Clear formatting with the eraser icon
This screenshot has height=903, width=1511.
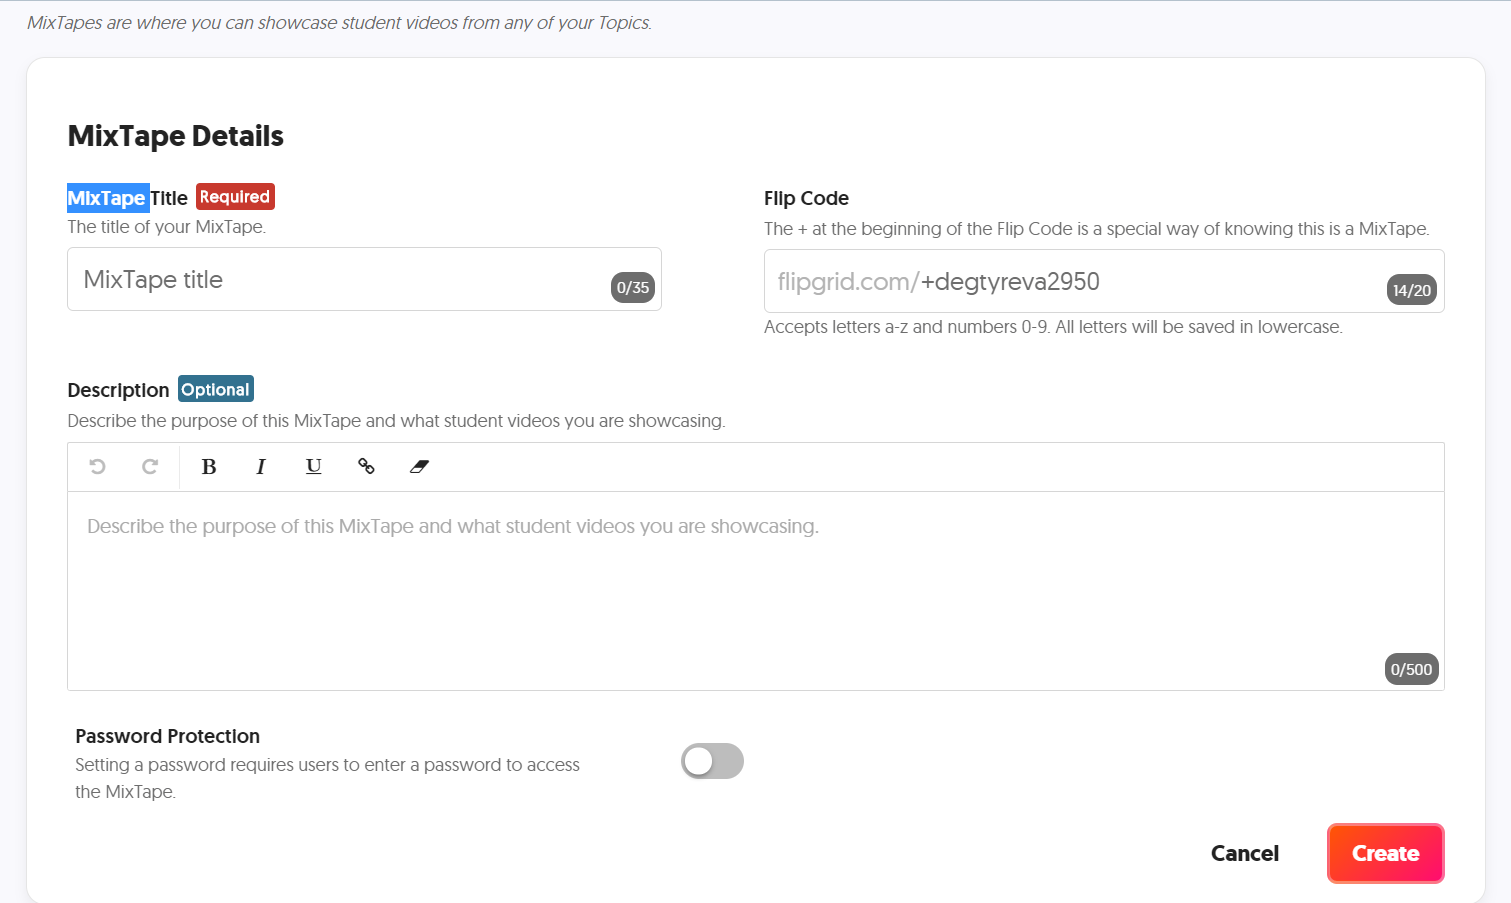pos(419,466)
